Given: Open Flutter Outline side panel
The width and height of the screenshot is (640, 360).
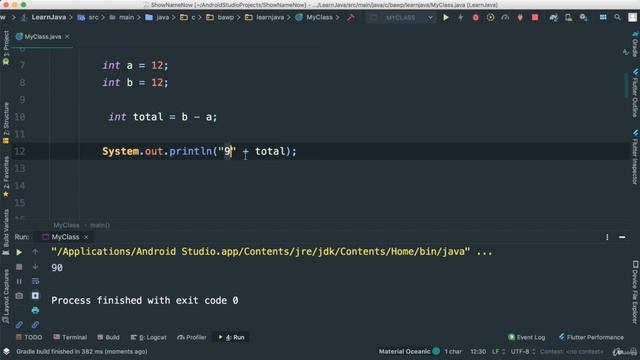Looking at the screenshot, I should coord(635,93).
